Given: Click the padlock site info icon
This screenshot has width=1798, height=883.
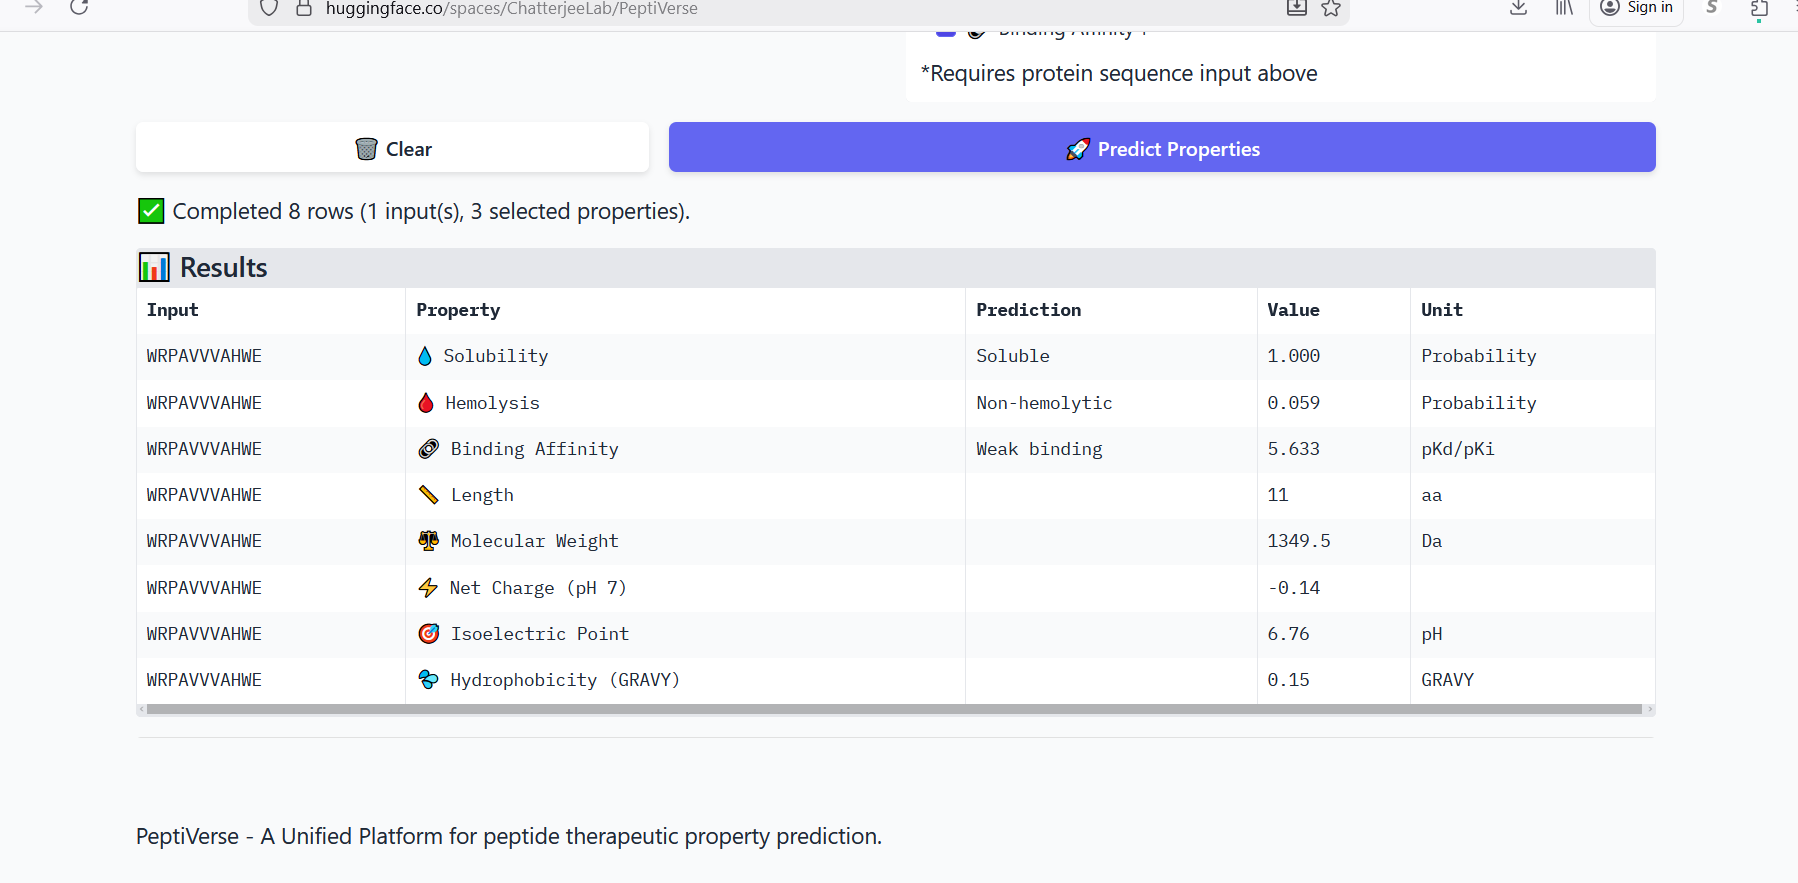Looking at the screenshot, I should tap(304, 8).
